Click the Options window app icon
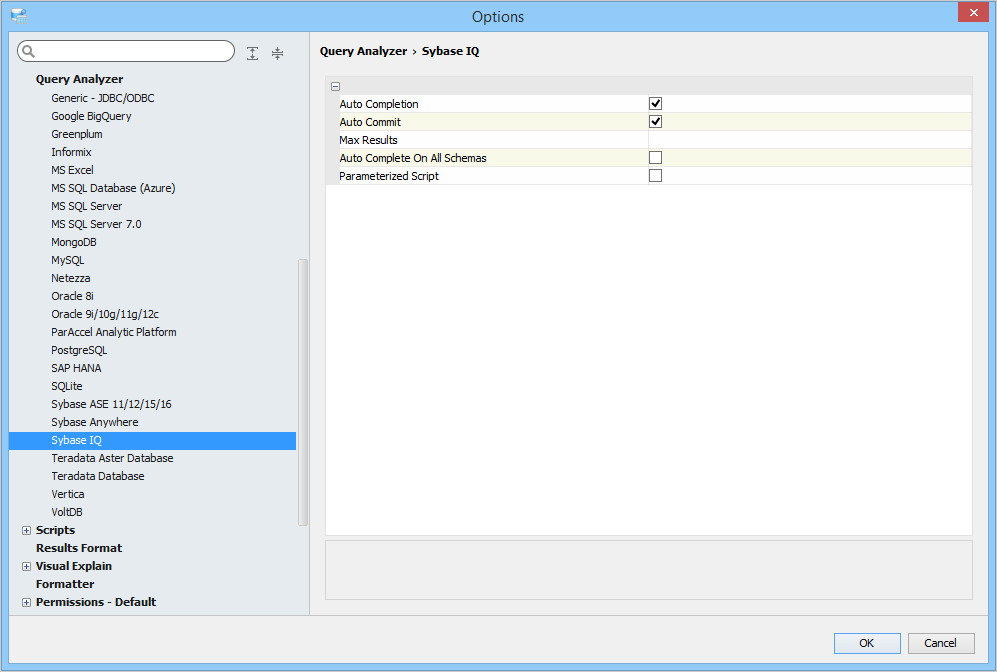This screenshot has width=997, height=672. (x=18, y=16)
